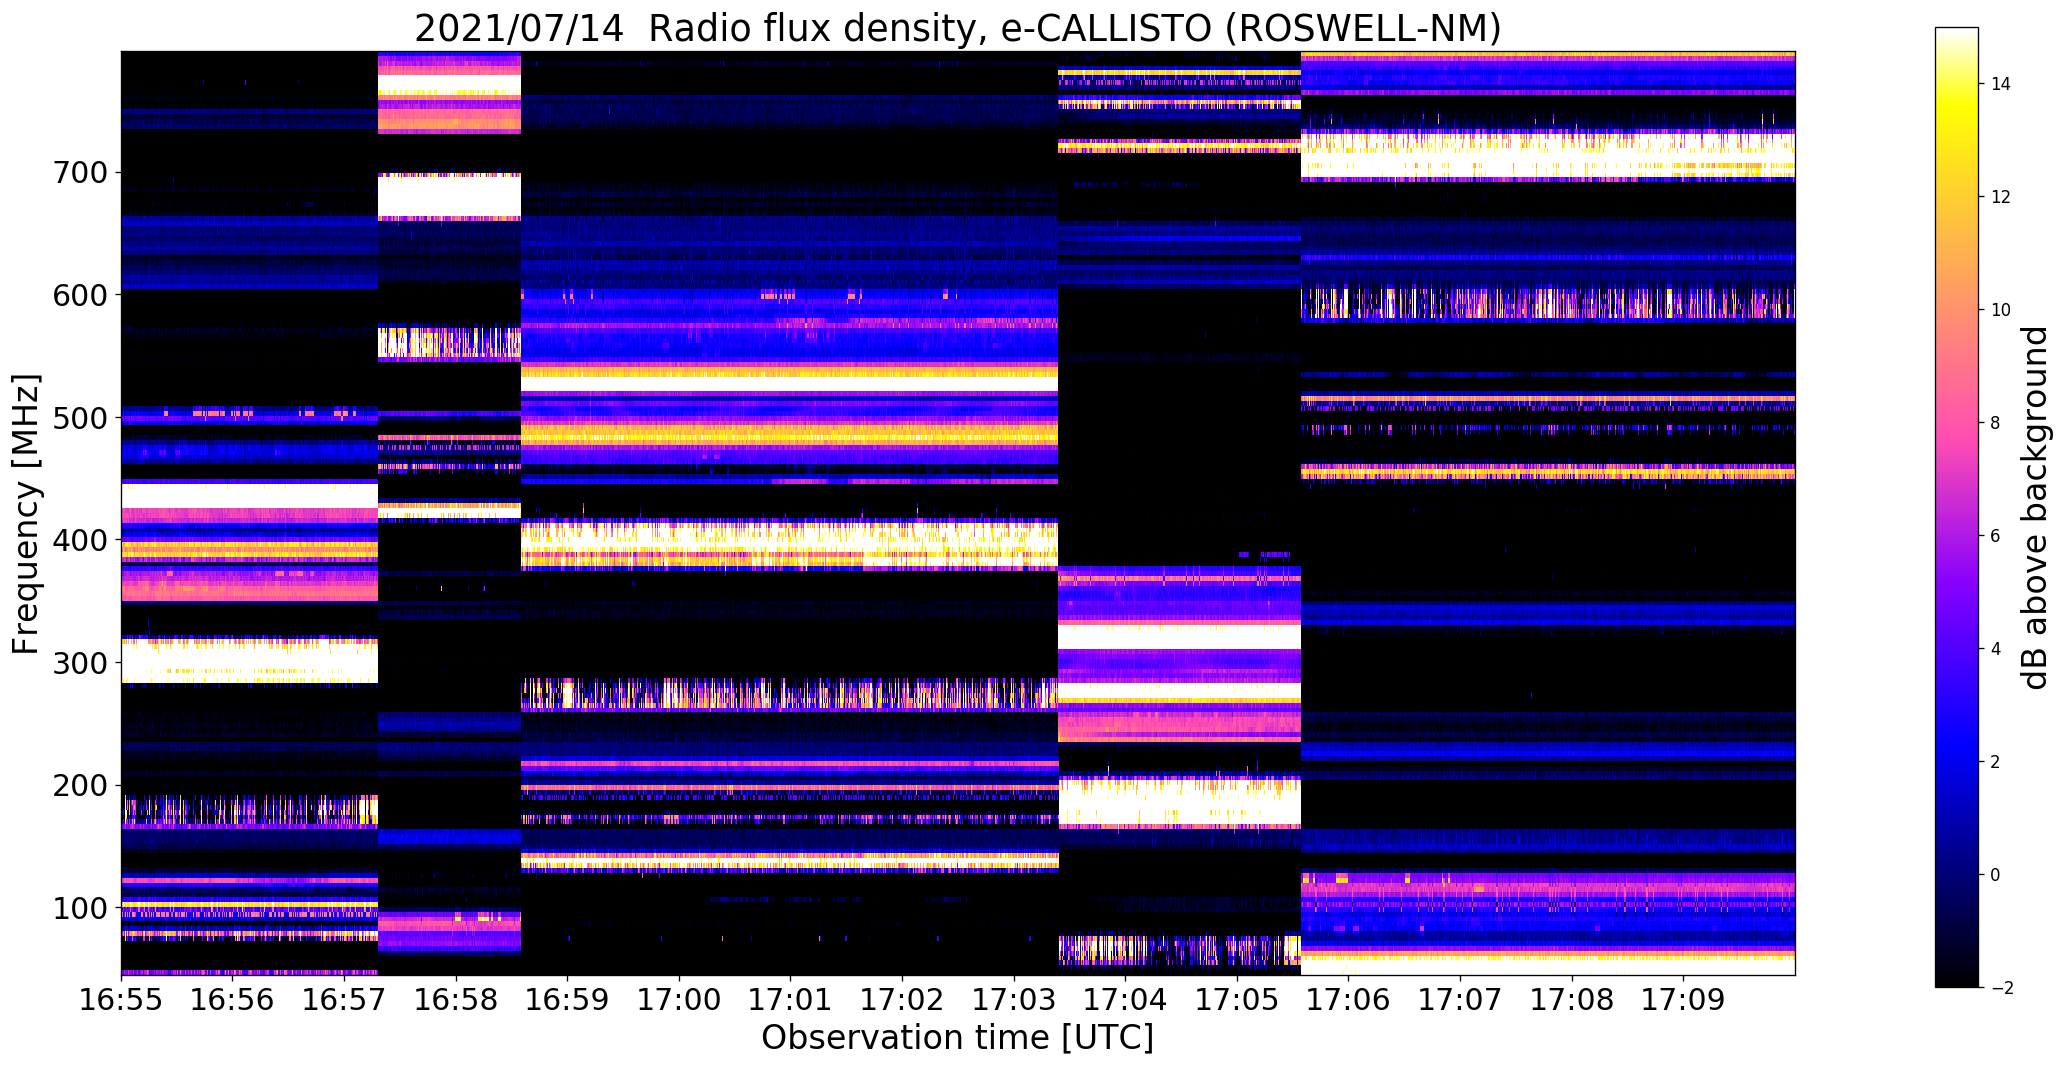Click the 17:09 time tick label
Viewport: 2066px width, 1067px height.
tap(1684, 1000)
